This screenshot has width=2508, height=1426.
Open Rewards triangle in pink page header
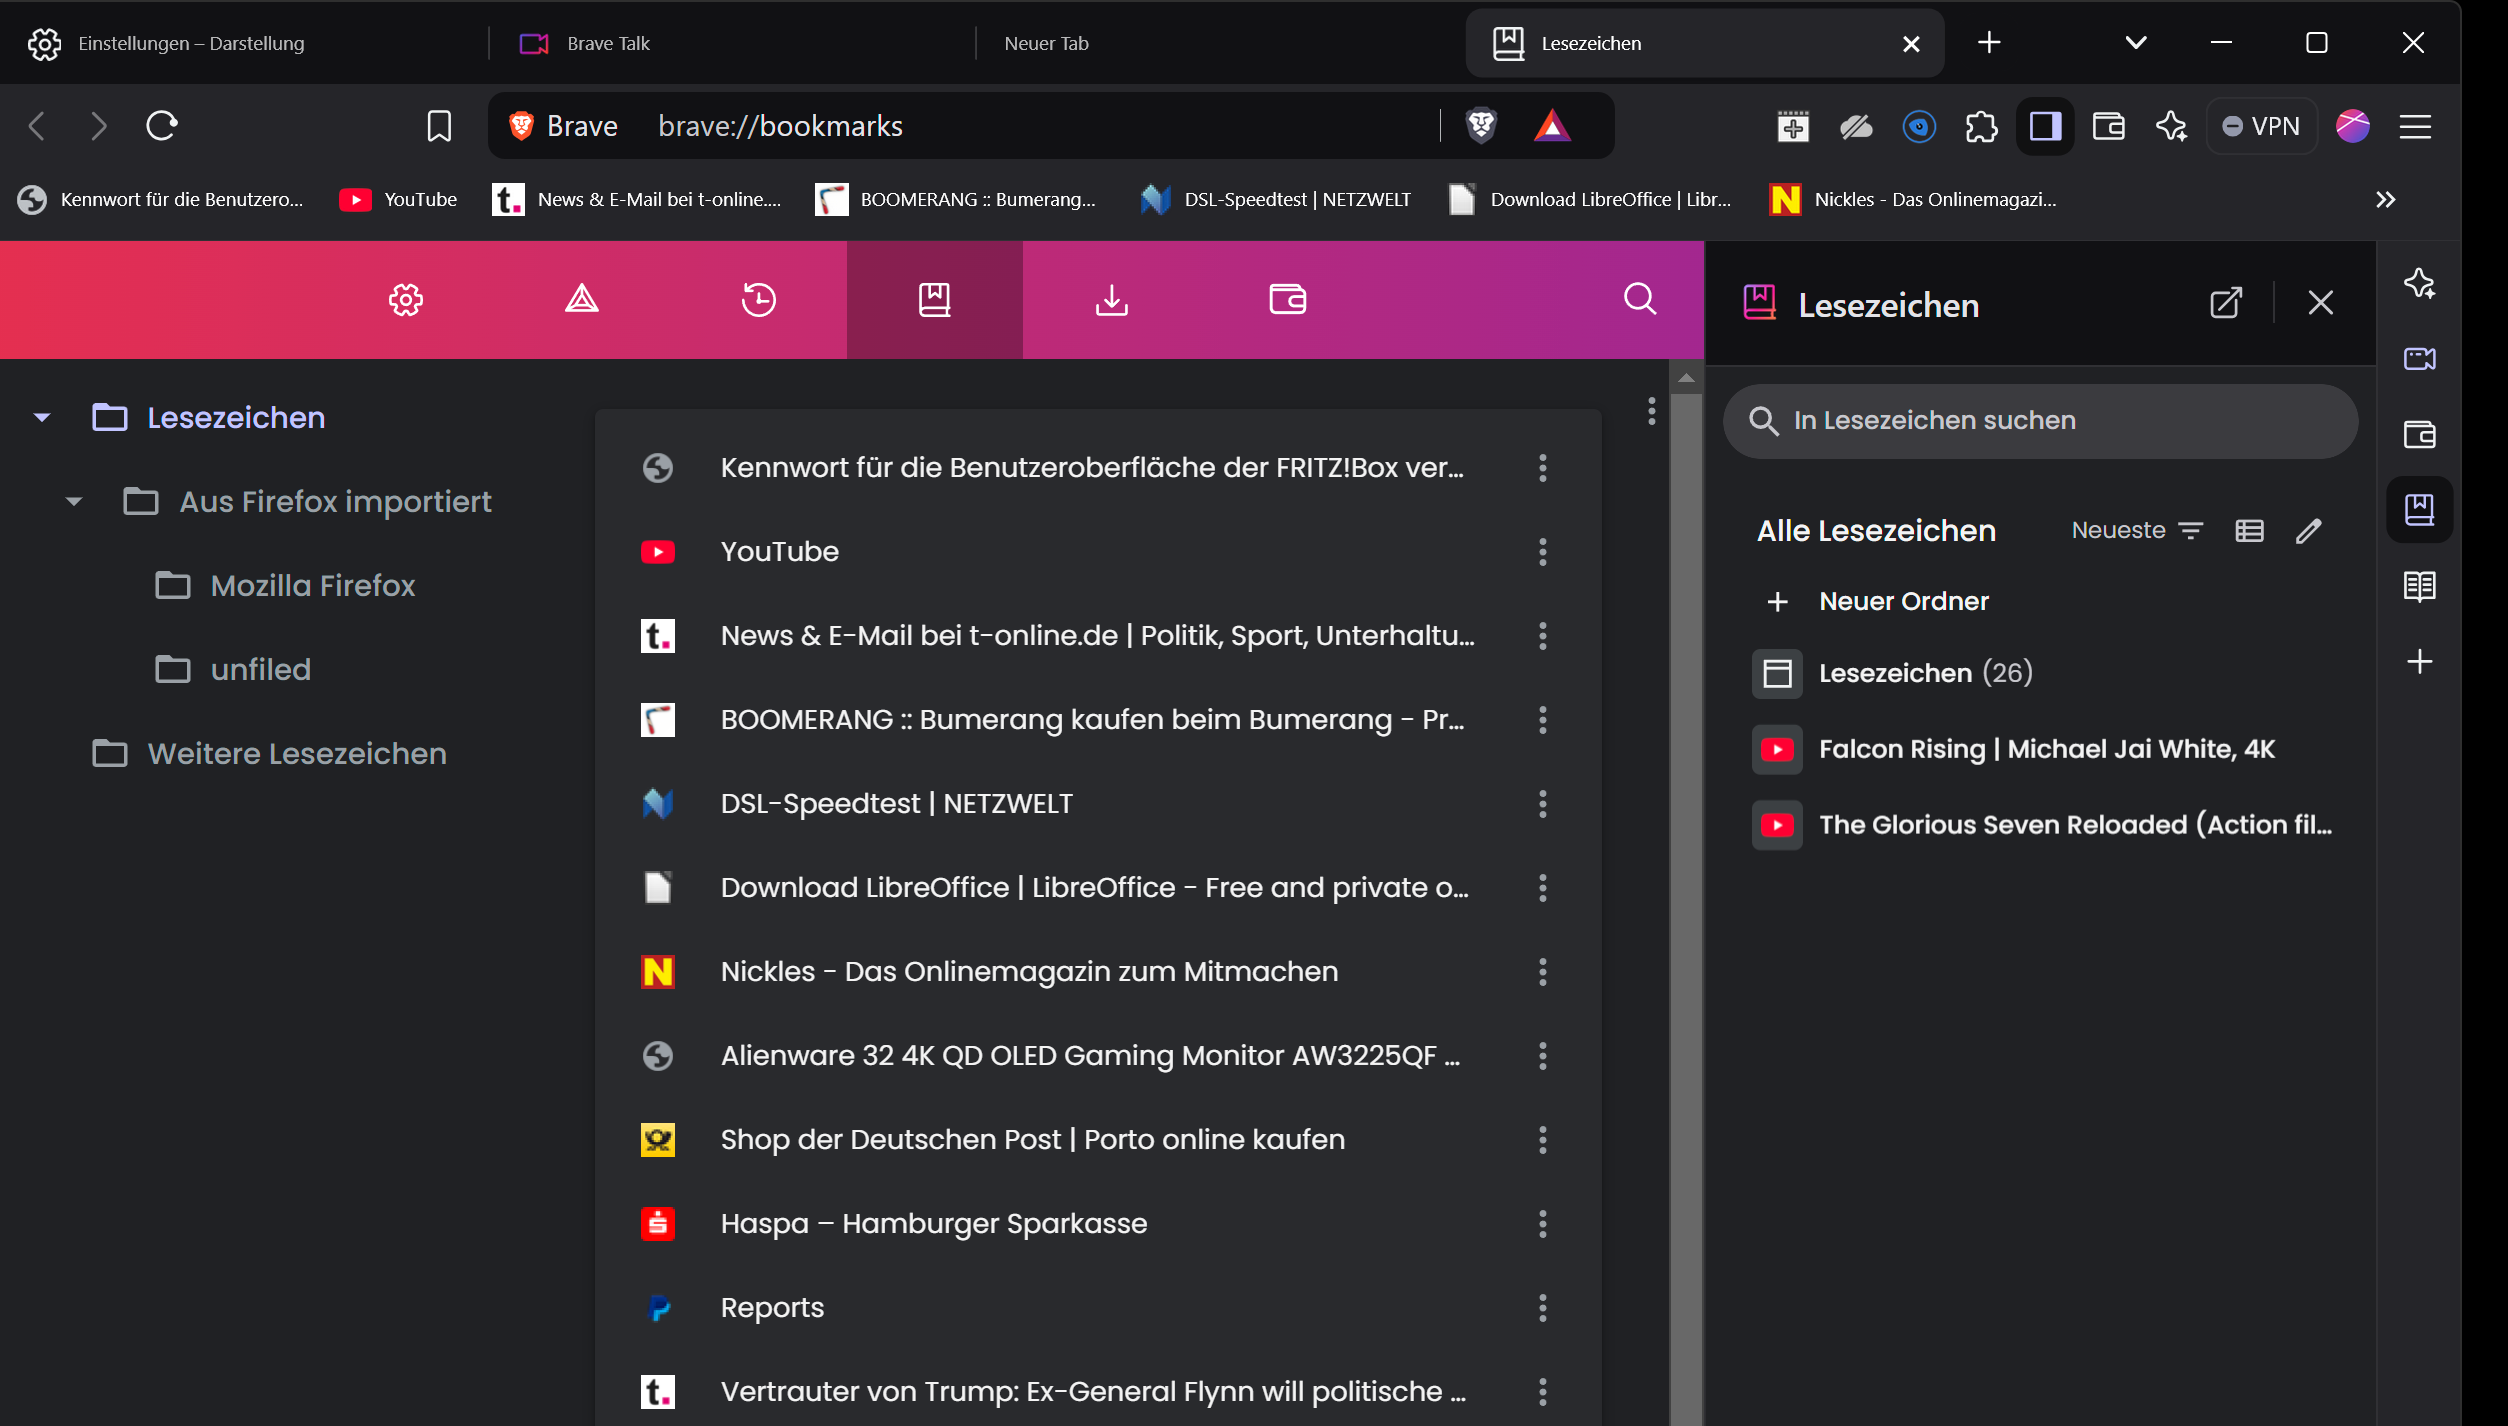coord(582,300)
